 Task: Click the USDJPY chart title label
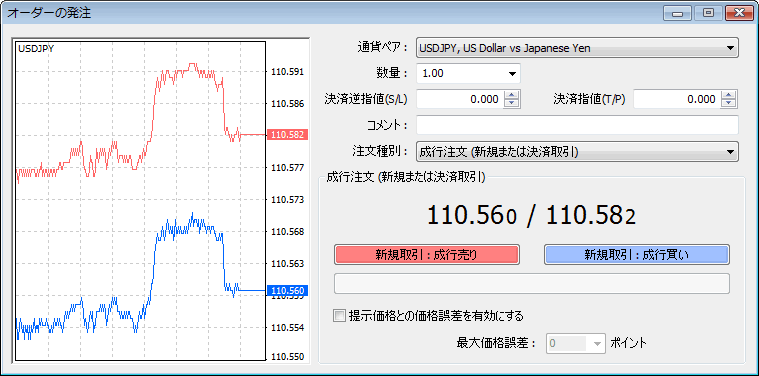click(36, 48)
